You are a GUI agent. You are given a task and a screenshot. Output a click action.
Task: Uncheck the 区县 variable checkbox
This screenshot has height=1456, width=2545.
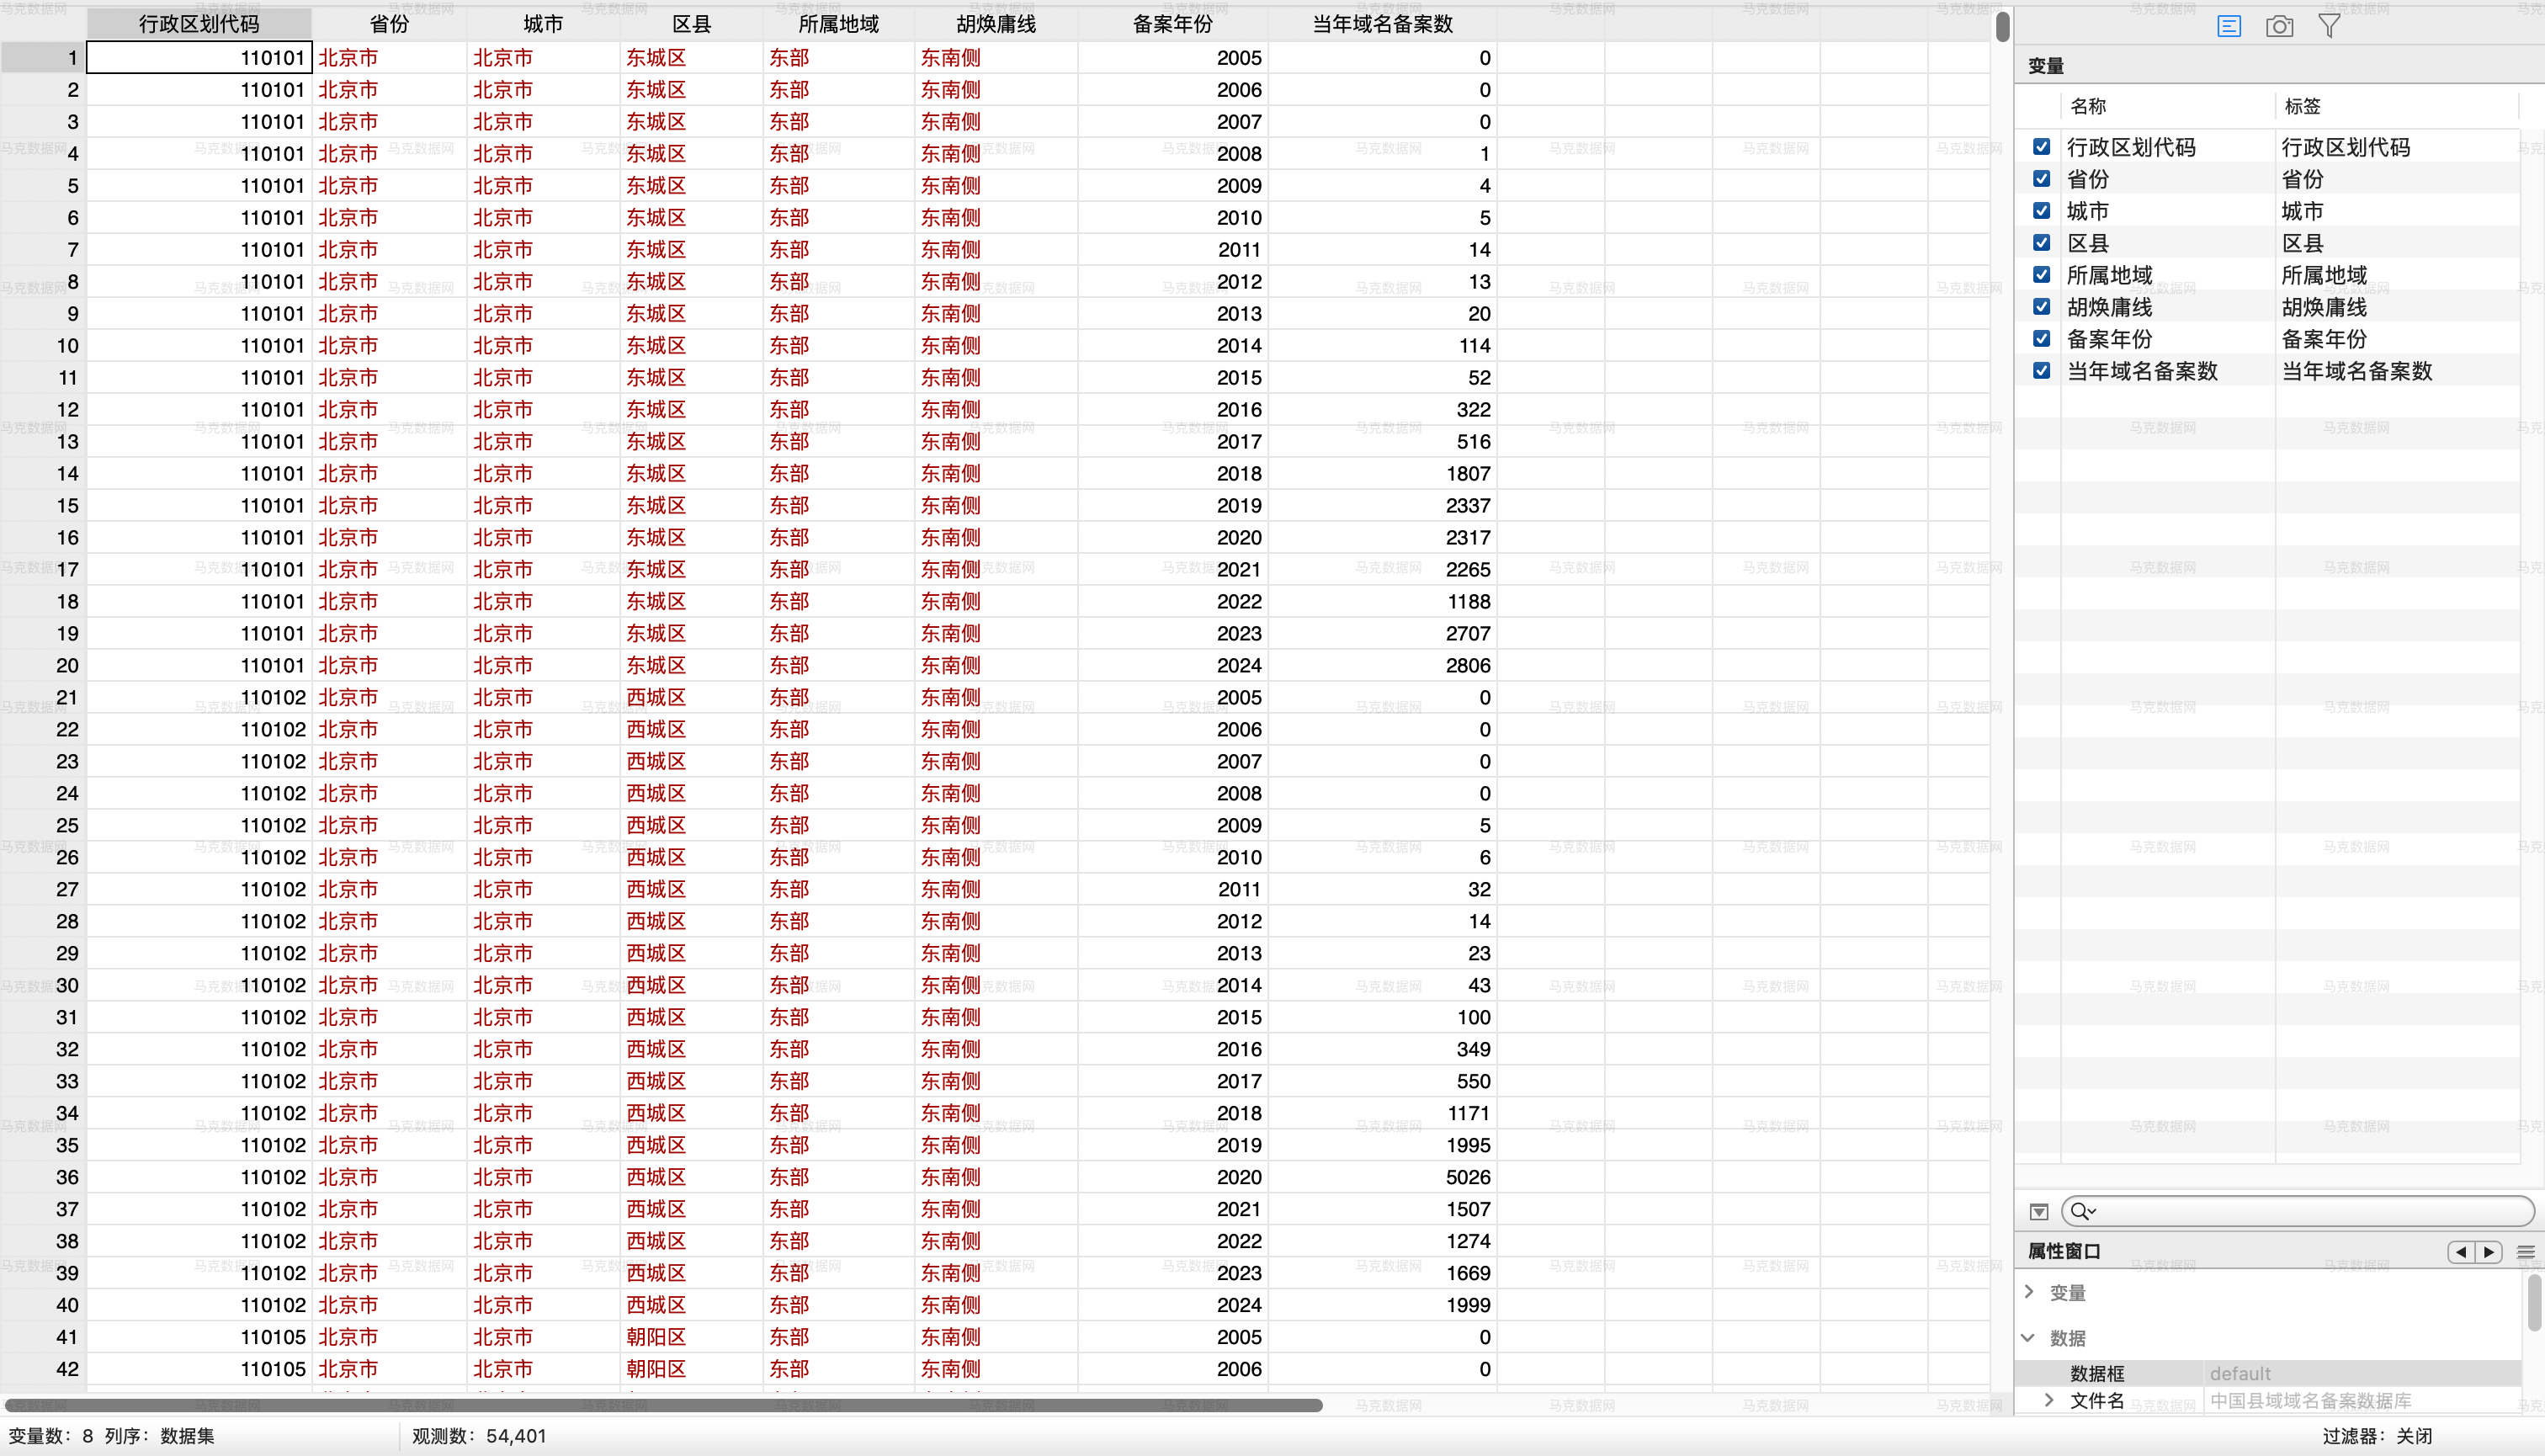[x=2041, y=243]
